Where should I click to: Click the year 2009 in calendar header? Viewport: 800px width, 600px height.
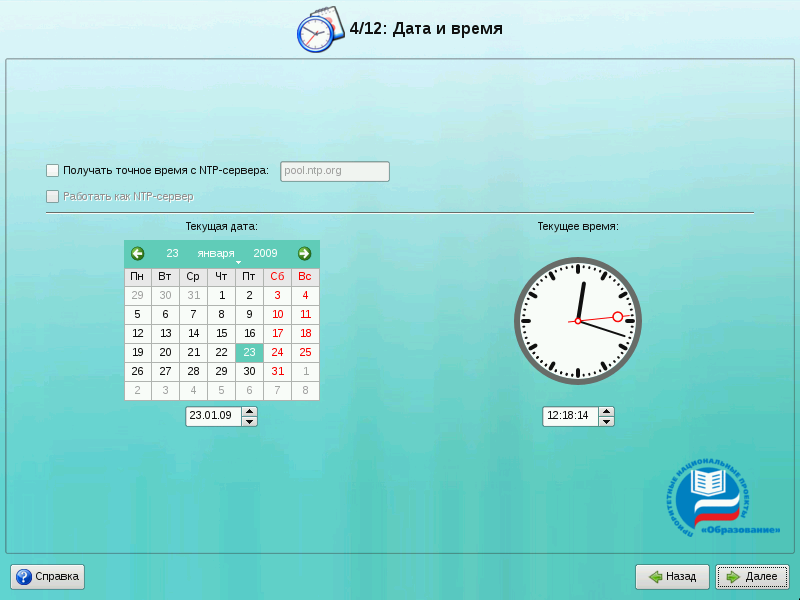(265, 254)
